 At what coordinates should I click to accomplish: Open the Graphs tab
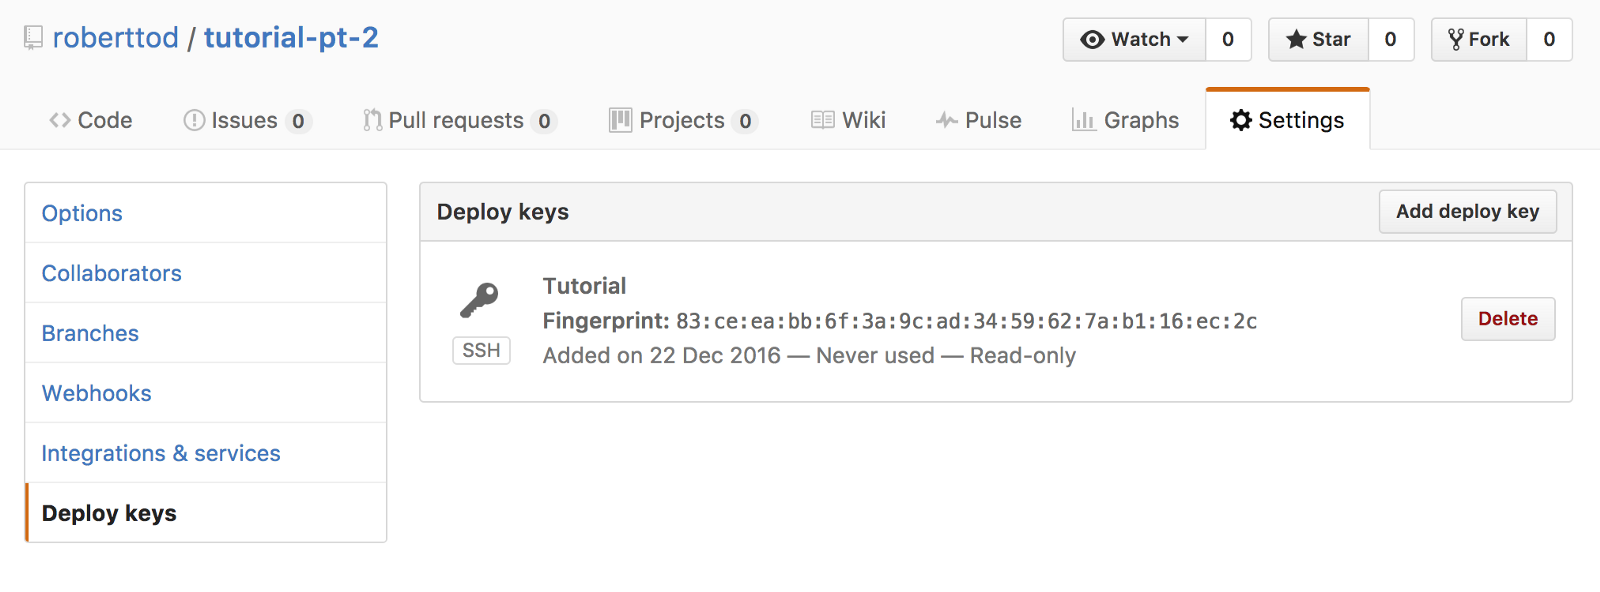click(x=1125, y=120)
